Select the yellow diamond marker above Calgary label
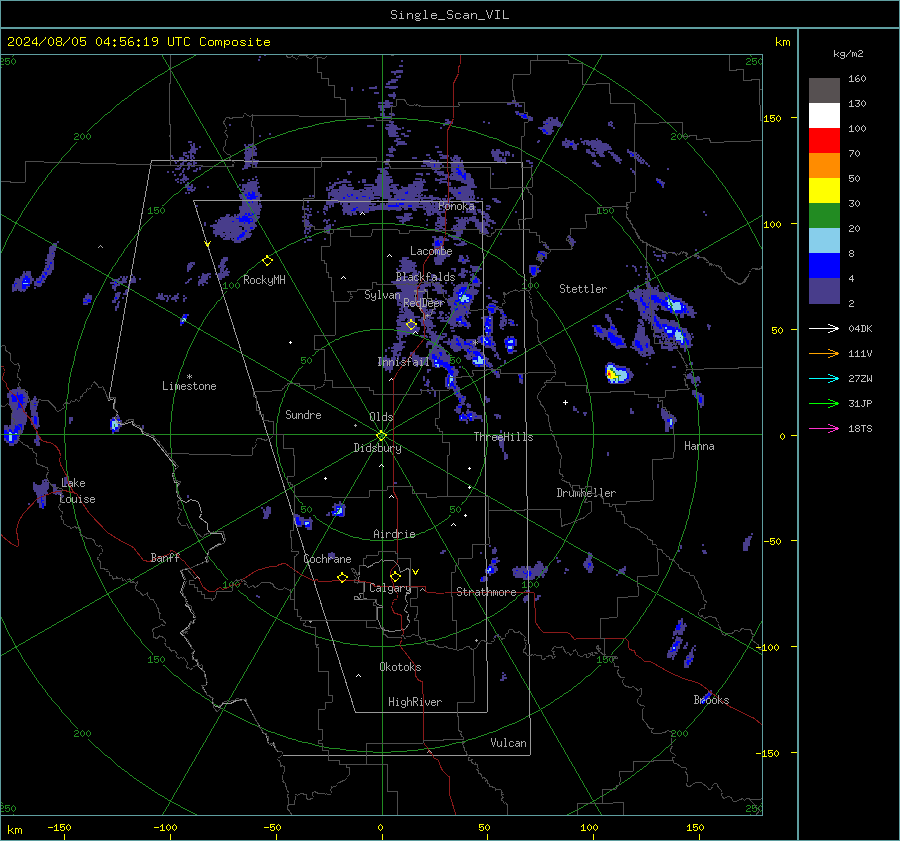This screenshot has height=841, width=900. pyautogui.click(x=395, y=576)
